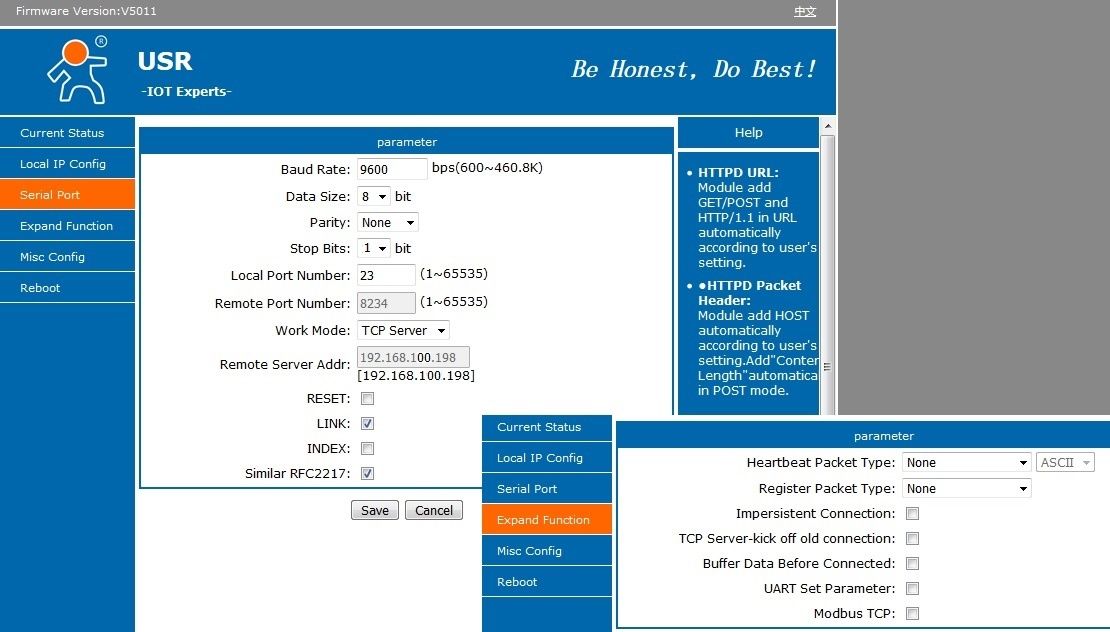Open the Work Mode dropdown

click(403, 331)
